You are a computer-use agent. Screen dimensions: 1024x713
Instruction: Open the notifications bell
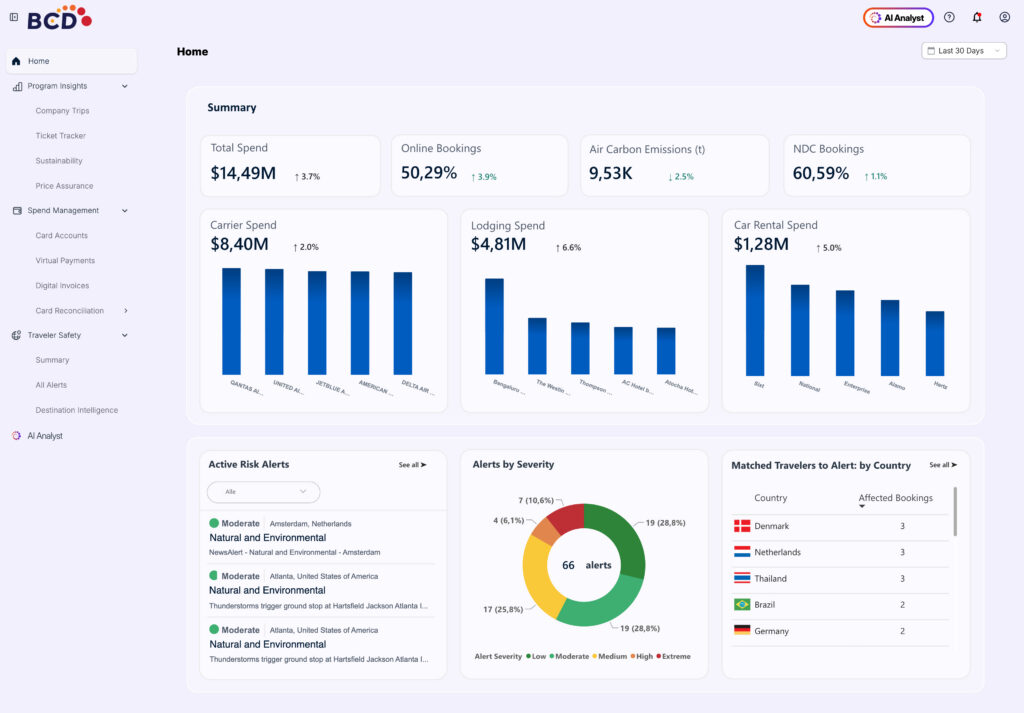click(977, 18)
